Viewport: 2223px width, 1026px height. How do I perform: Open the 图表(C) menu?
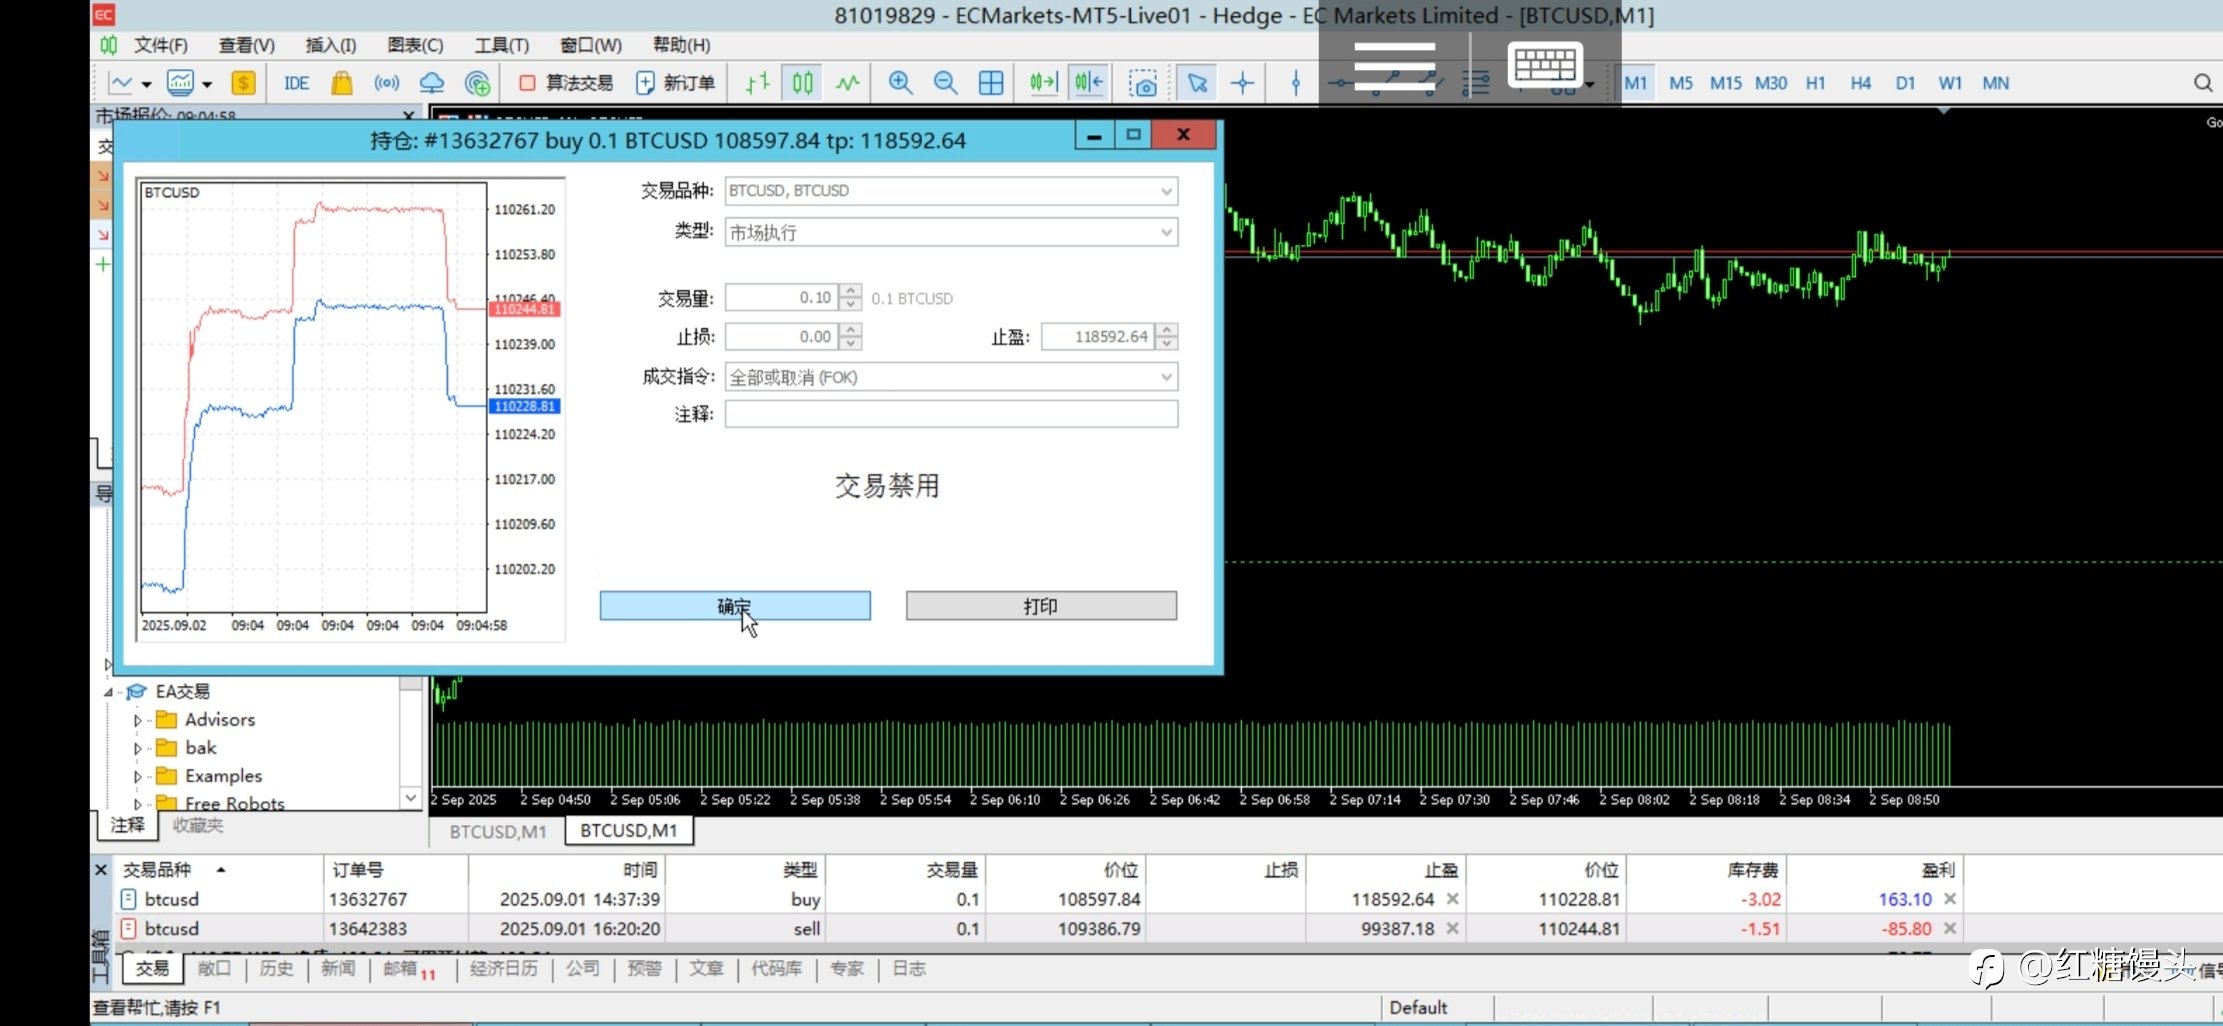click(x=415, y=45)
